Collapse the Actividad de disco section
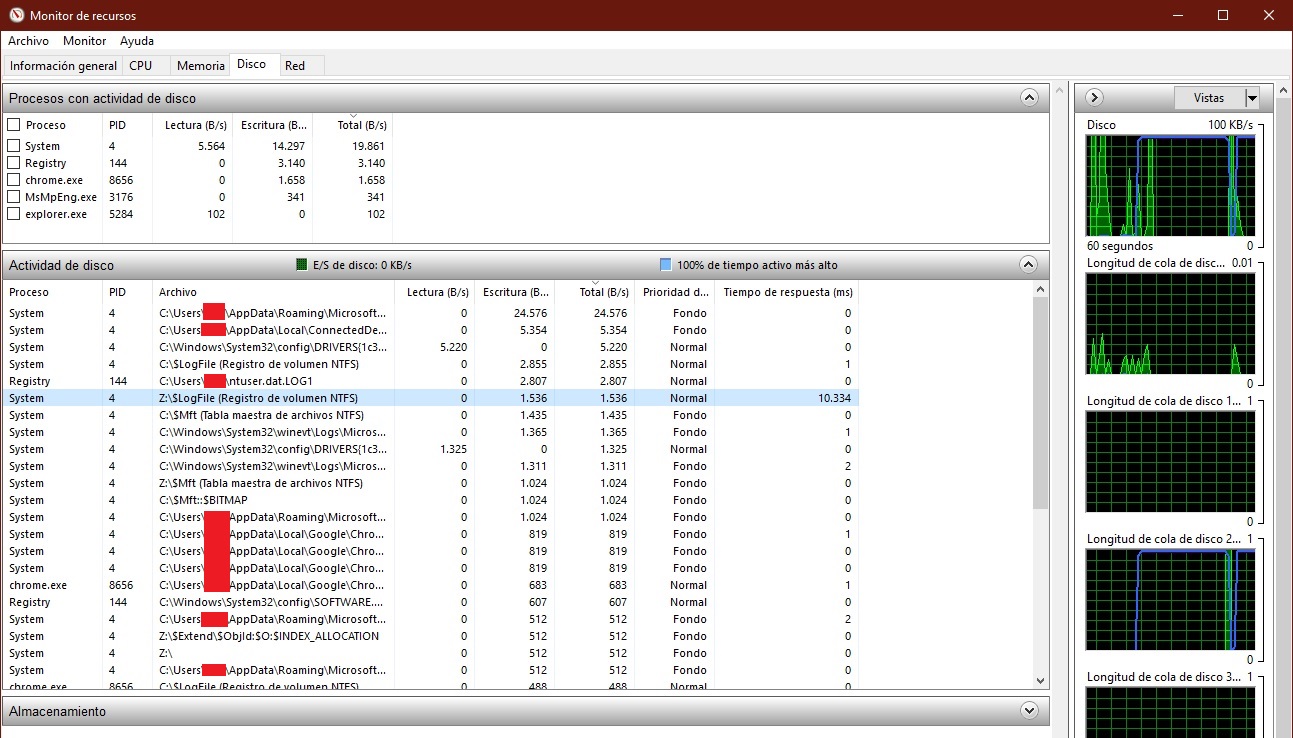Image resolution: width=1293 pixels, height=738 pixels. point(1029,265)
